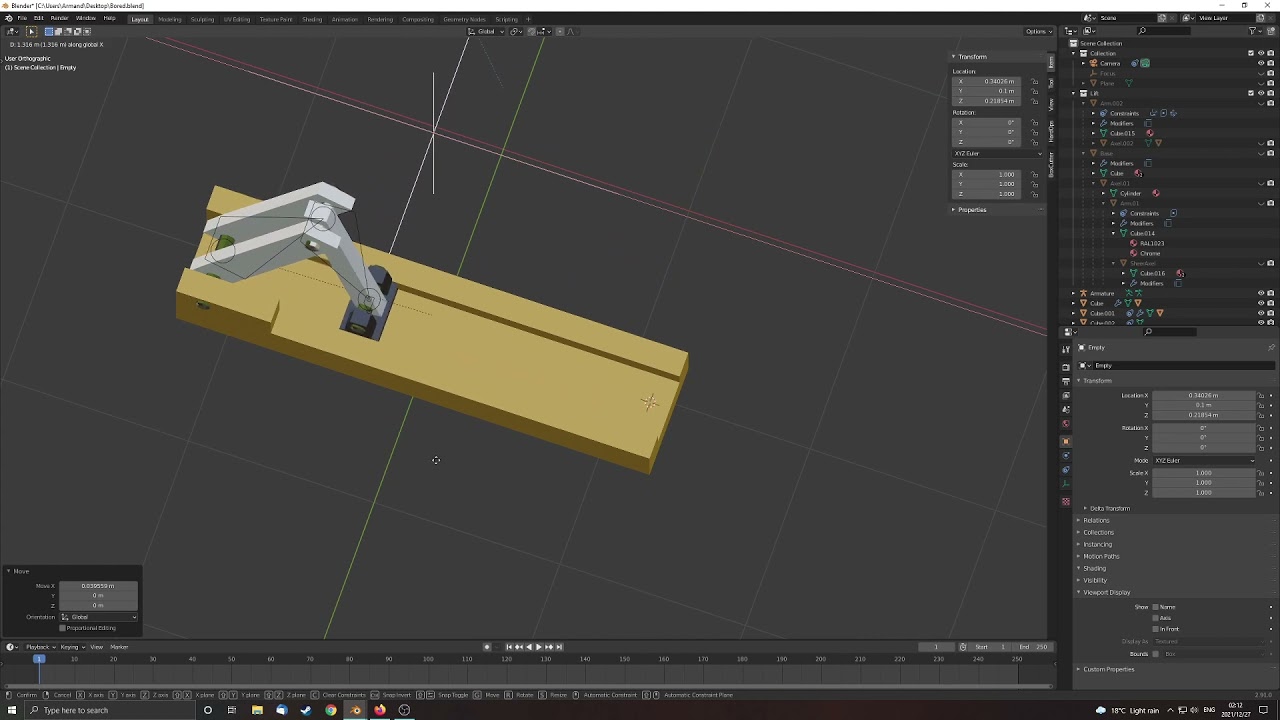Click the lock icon beside Scale Z

coord(1262,492)
